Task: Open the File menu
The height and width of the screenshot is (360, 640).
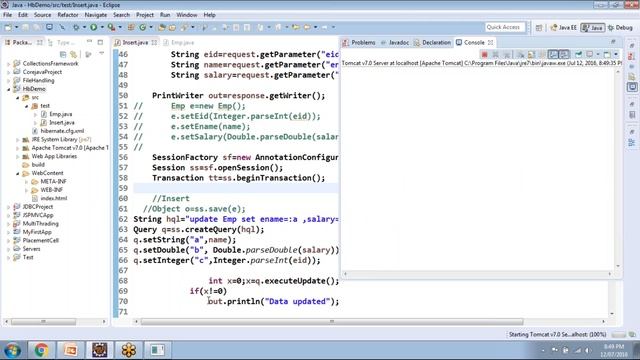Action: pyautogui.click(x=7, y=15)
